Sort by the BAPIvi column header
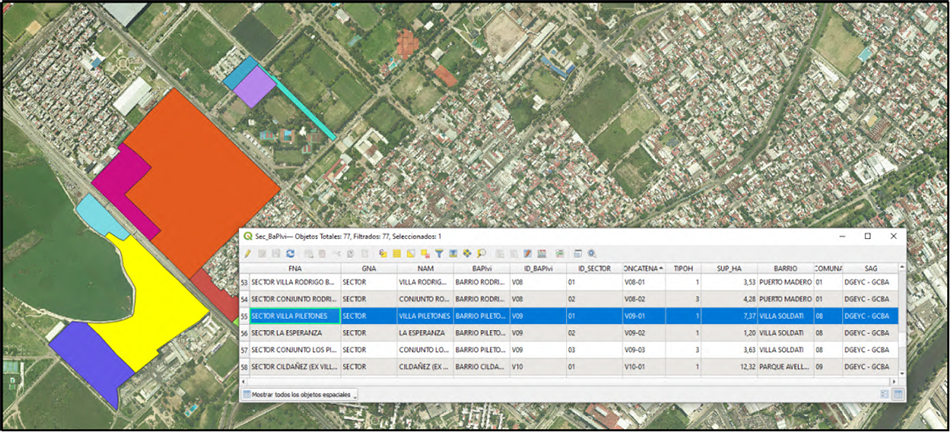Screen dimensions: 950x432 (x=482, y=268)
